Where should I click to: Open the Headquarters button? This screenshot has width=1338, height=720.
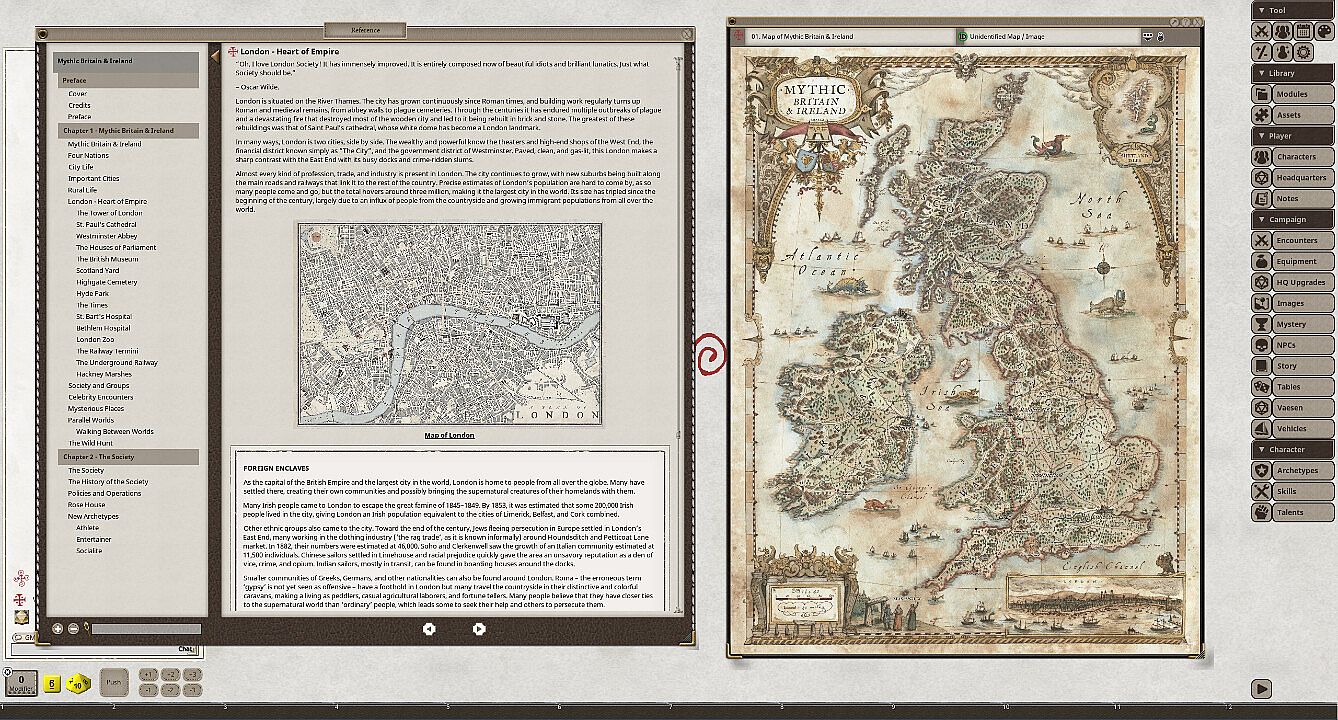click(x=1302, y=177)
